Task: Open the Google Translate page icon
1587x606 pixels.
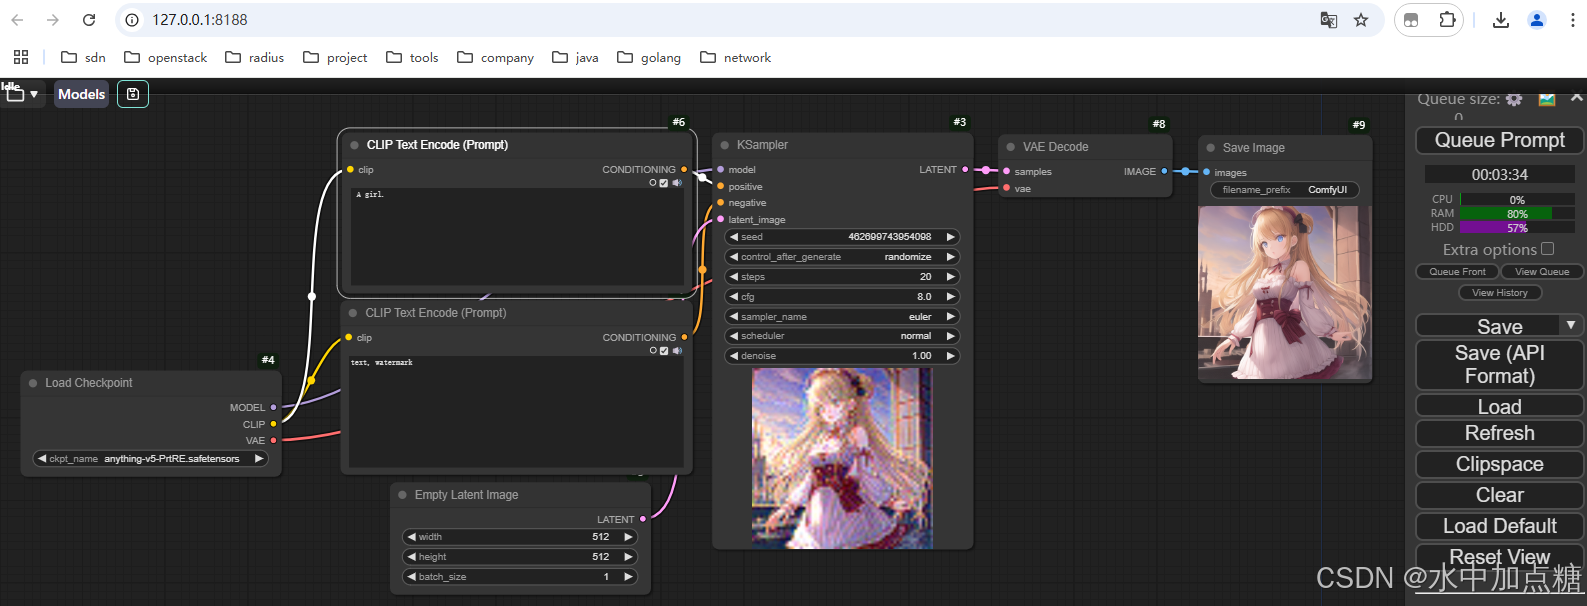Action: point(1329,20)
